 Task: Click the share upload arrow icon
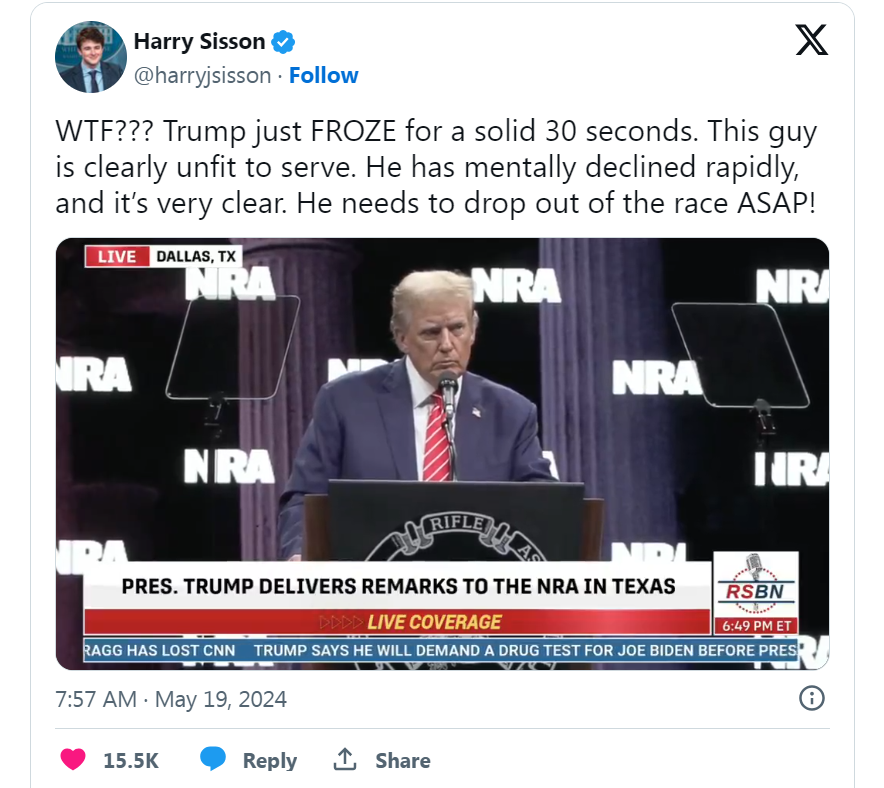pyautogui.click(x=345, y=760)
